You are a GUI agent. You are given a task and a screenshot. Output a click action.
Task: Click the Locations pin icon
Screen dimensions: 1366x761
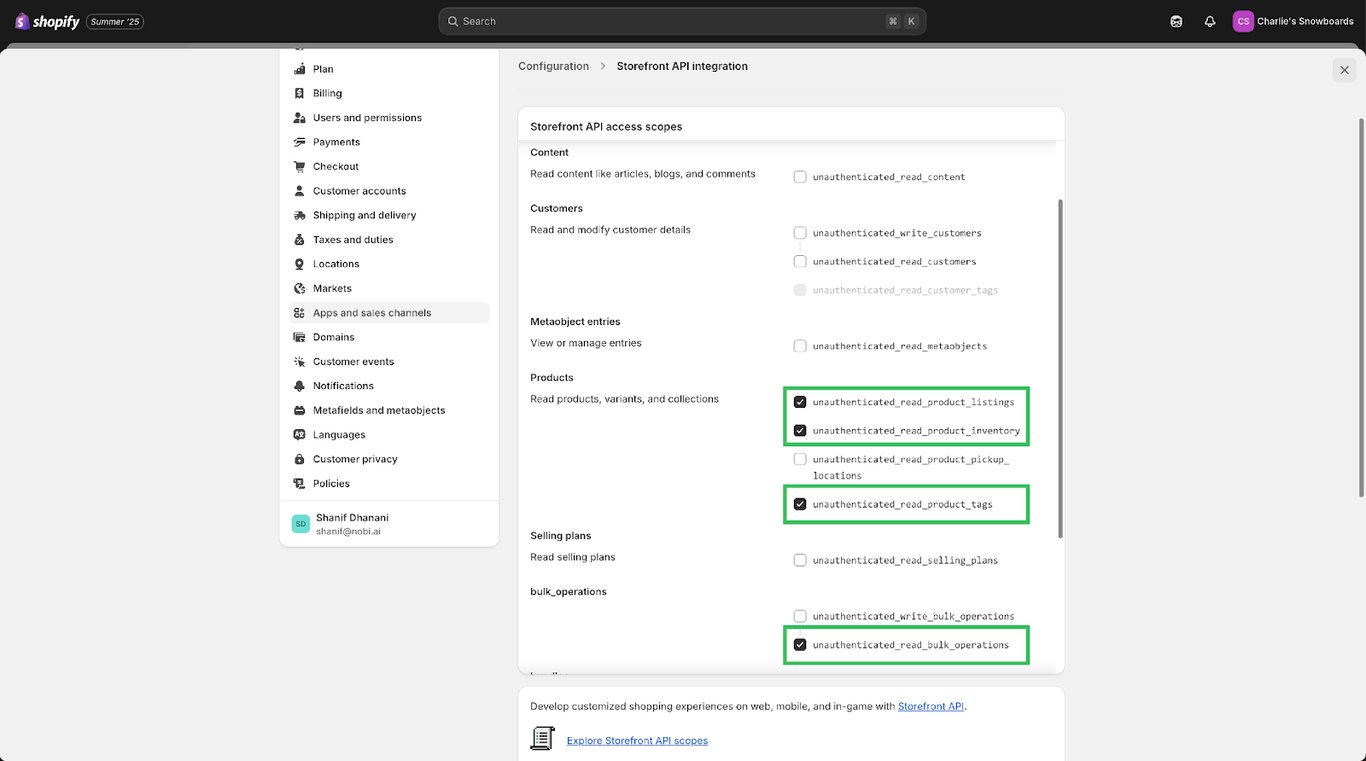coord(299,264)
